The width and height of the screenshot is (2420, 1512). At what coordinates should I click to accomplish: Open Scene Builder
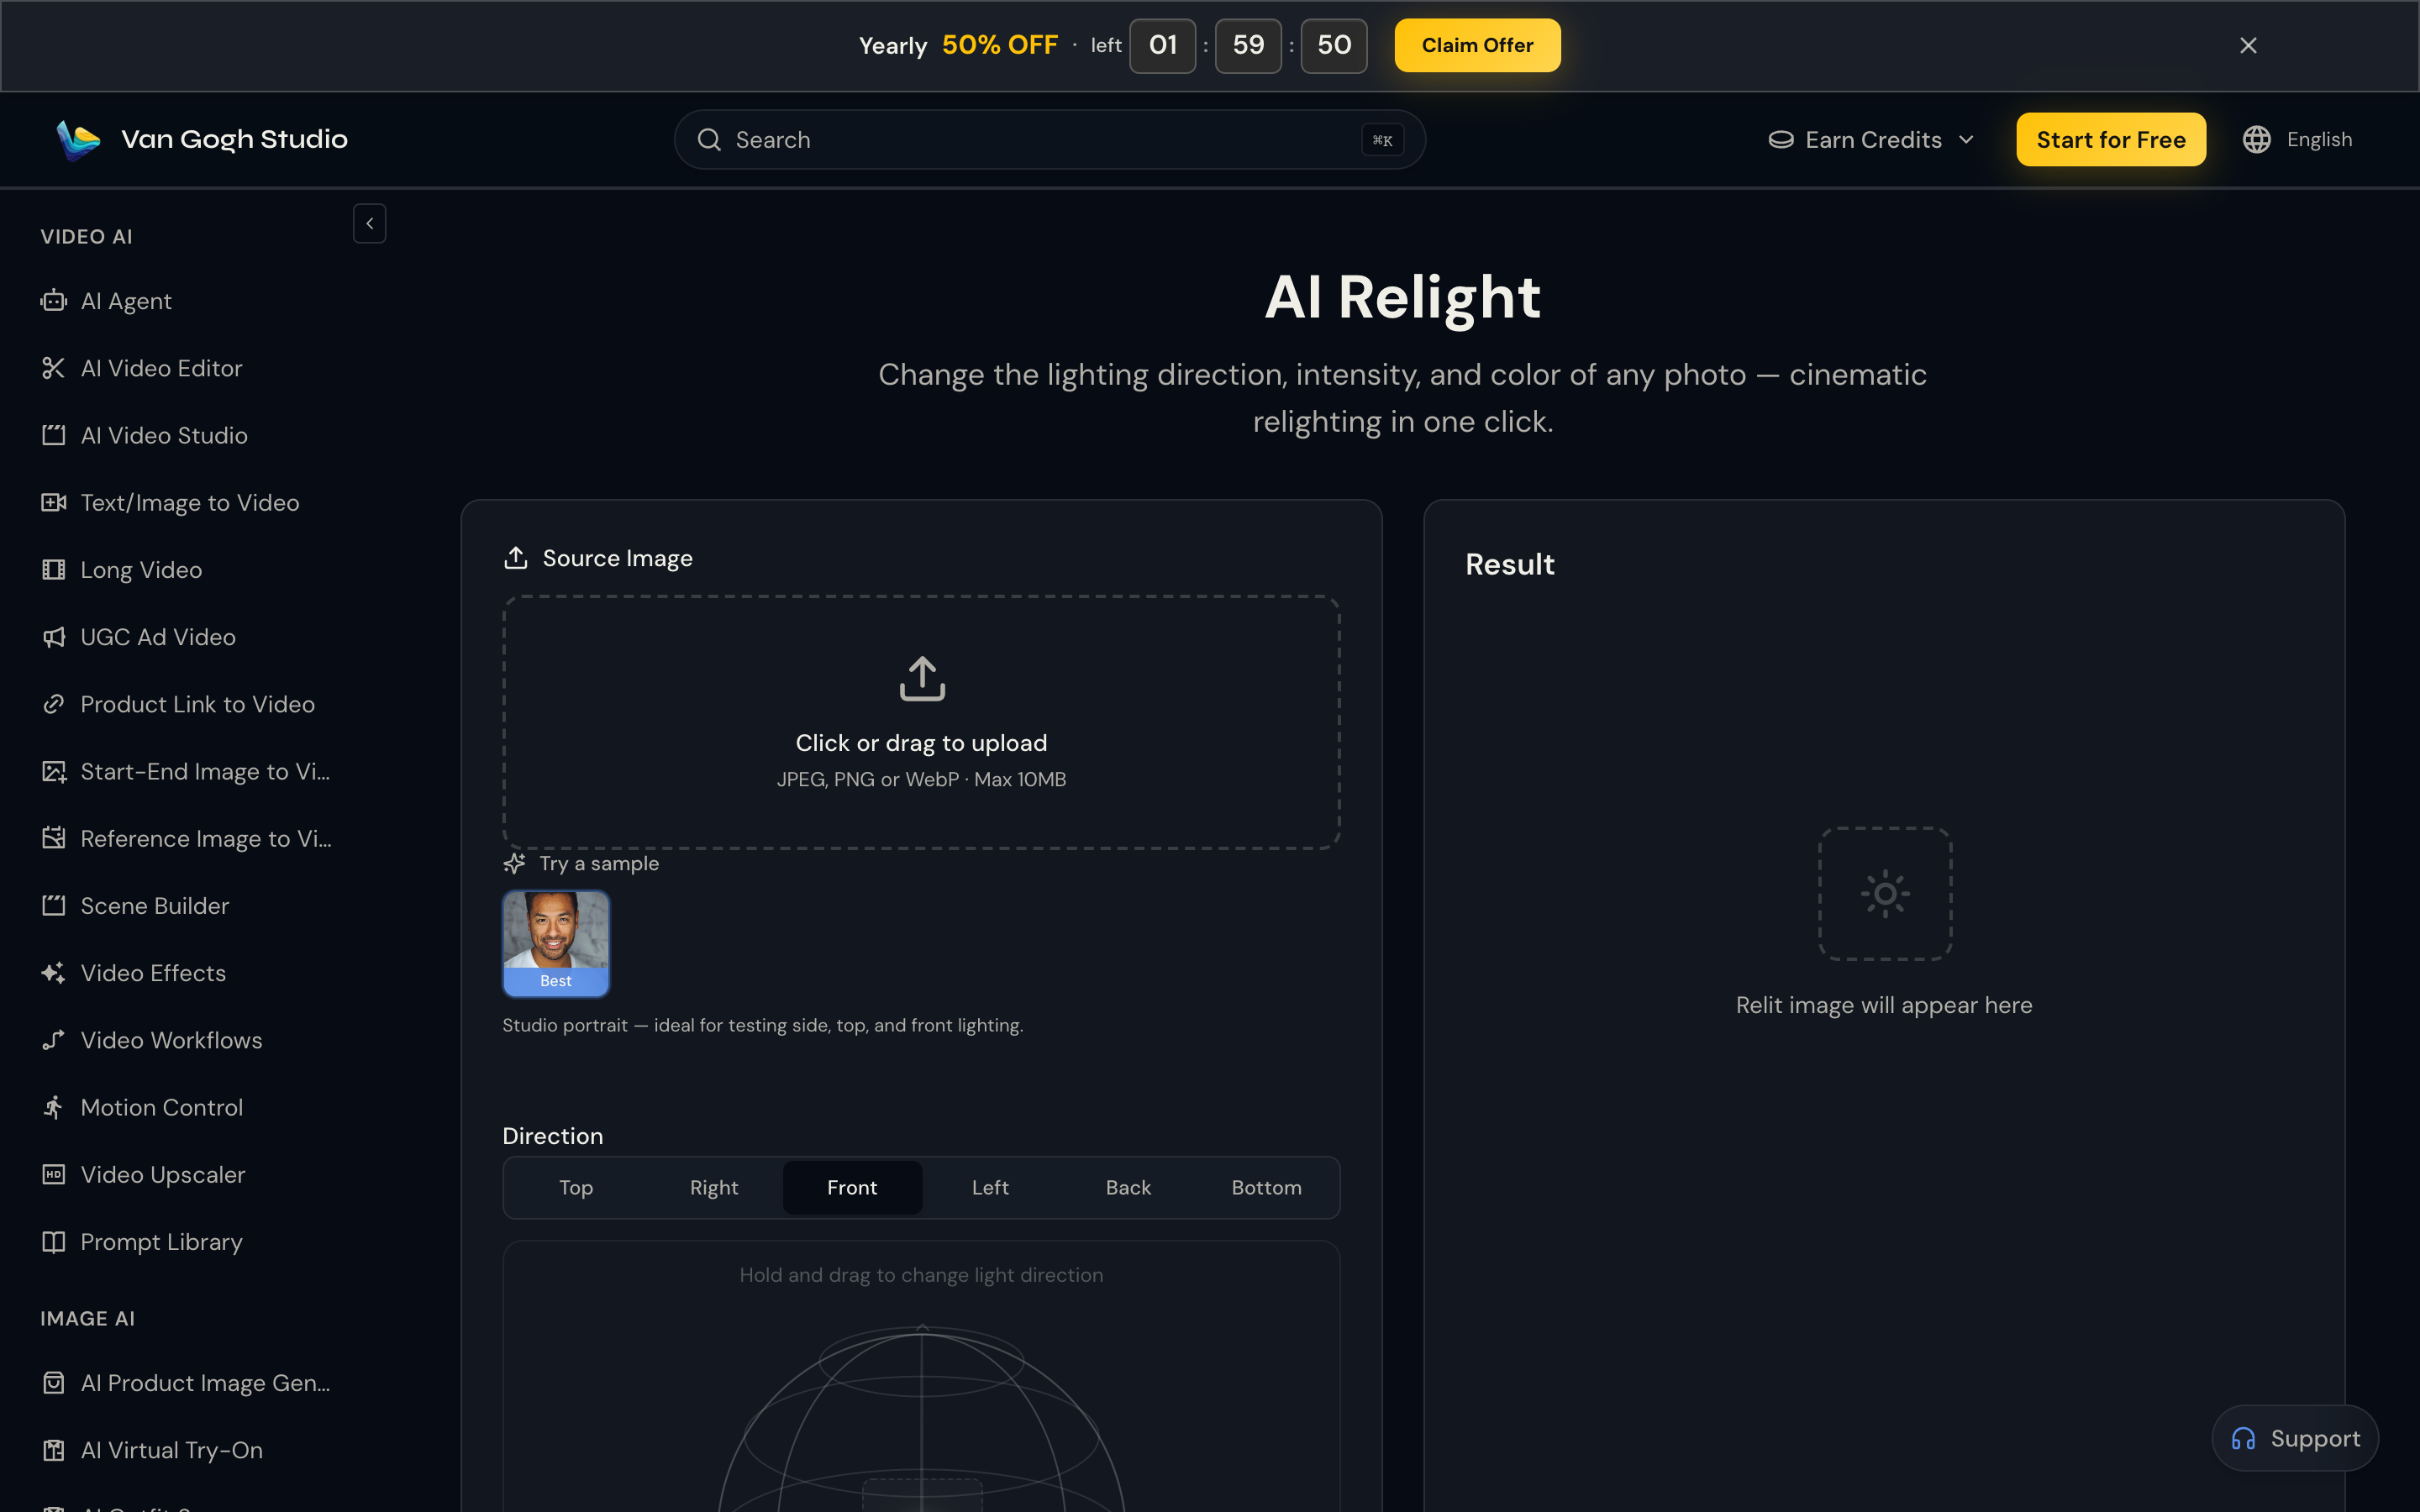135,905
